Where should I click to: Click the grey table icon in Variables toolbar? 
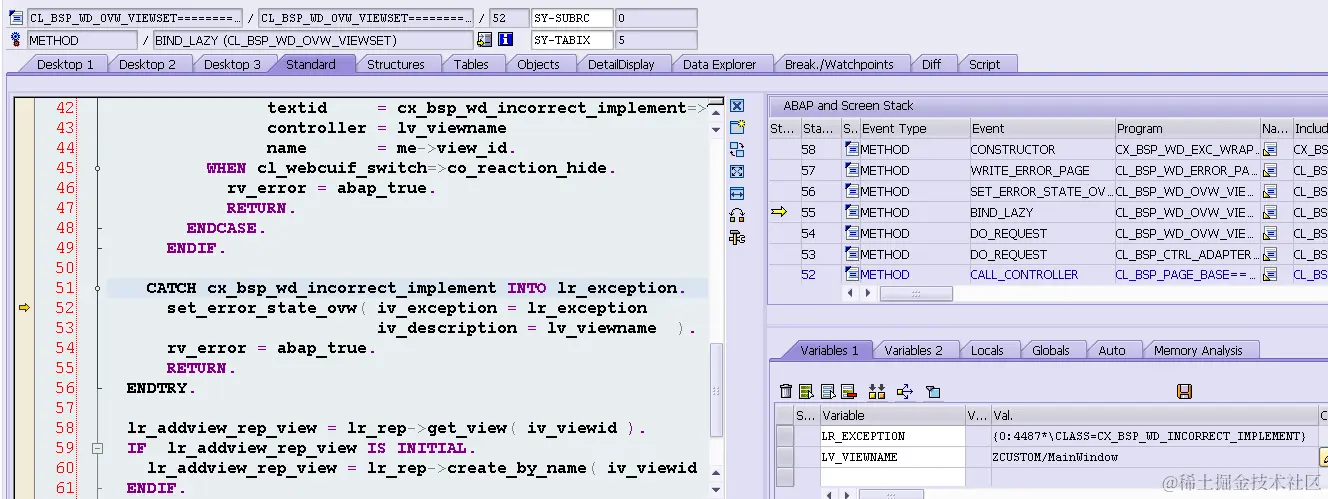pyautogui.click(x=828, y=391)
